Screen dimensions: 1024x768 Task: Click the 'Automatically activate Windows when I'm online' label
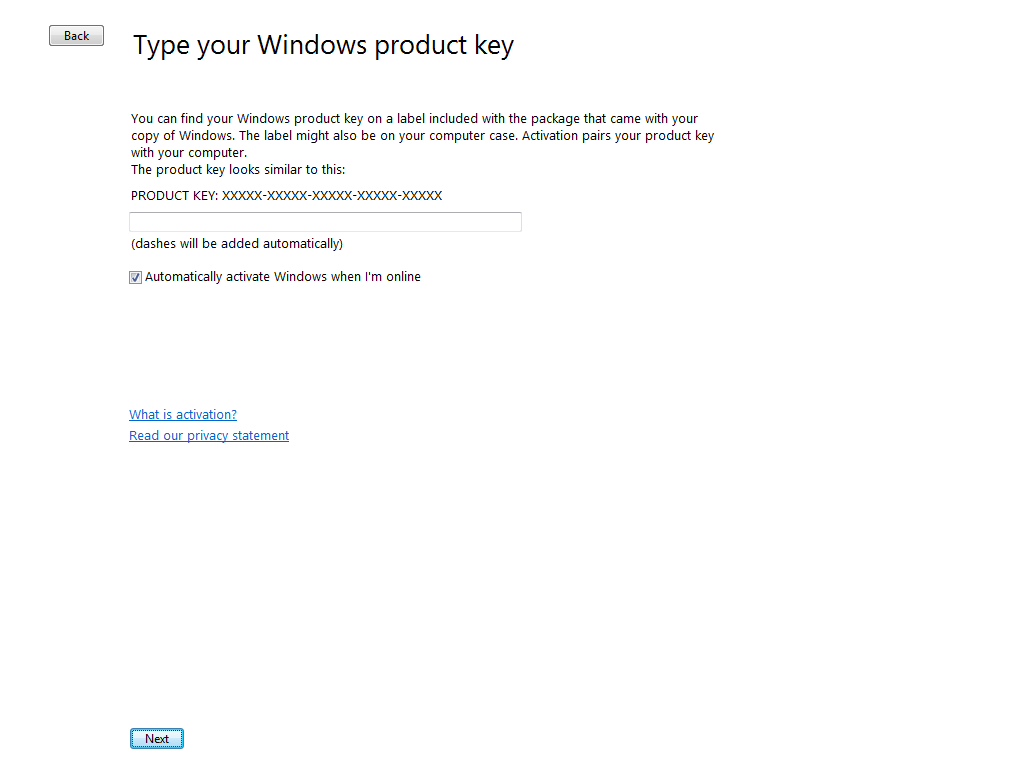[282, 277]
